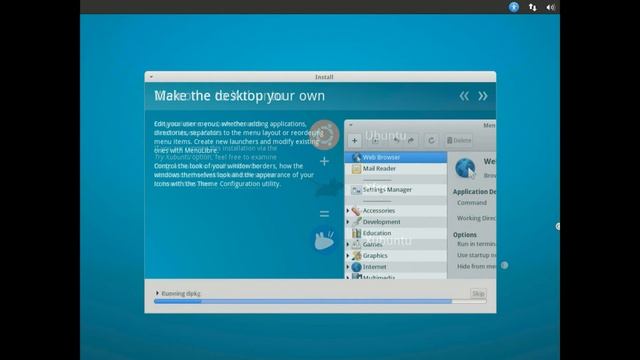Click the installation progress bar

point(320,301)
